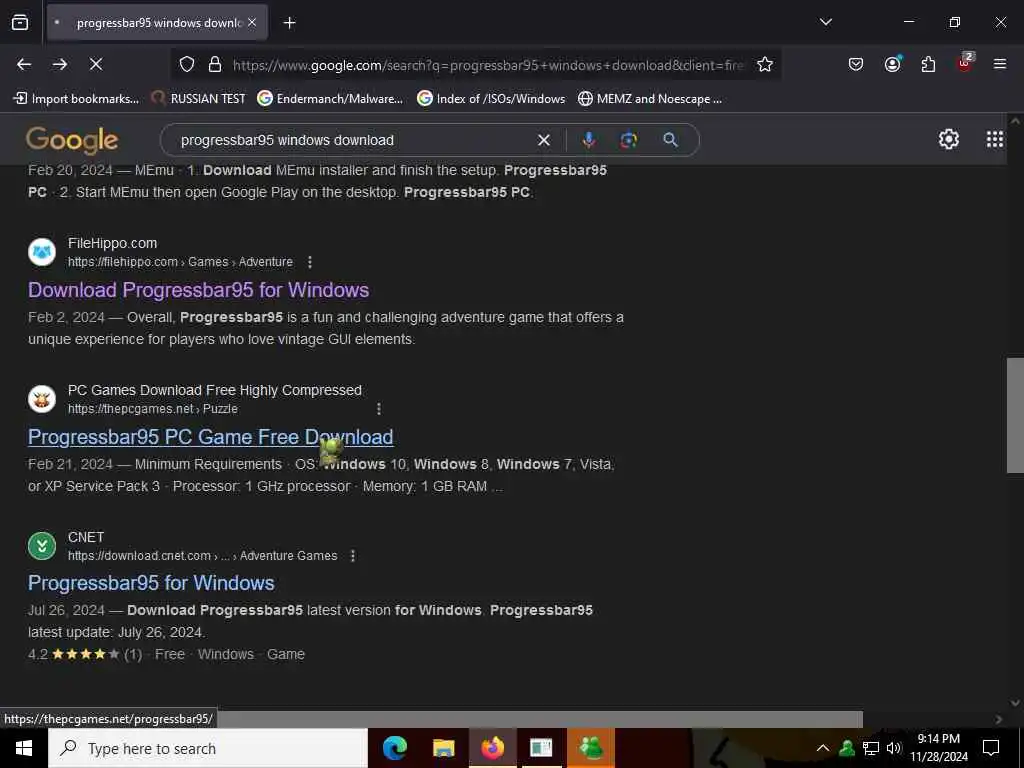Open Firefox account menu
The width and height of the screenshot is (1024, 768).
point(892,63)
